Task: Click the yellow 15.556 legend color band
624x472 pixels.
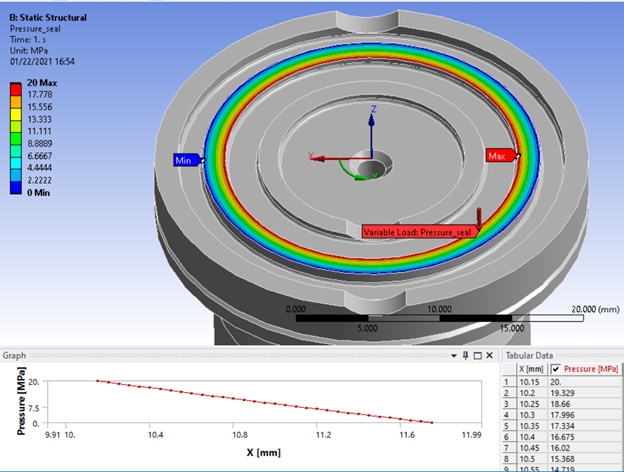Action: click(x=16, y=114)
